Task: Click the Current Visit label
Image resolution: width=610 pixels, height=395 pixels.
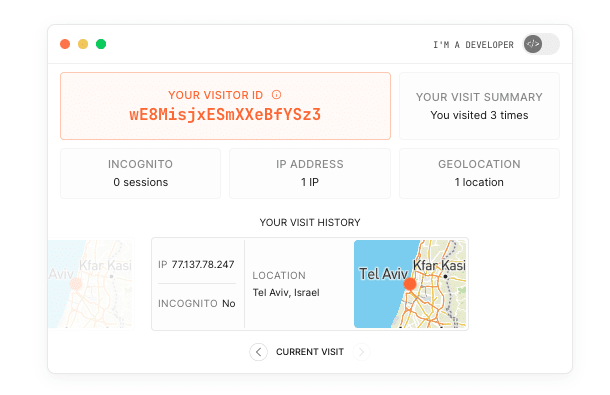Action: [310, 352]
